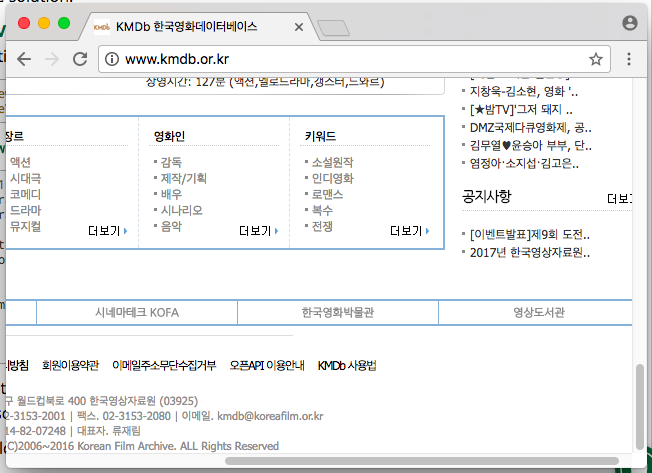The image size is (652, 473).
Task: Open news item DMZ국제다큐영화제
Action: 531,128
